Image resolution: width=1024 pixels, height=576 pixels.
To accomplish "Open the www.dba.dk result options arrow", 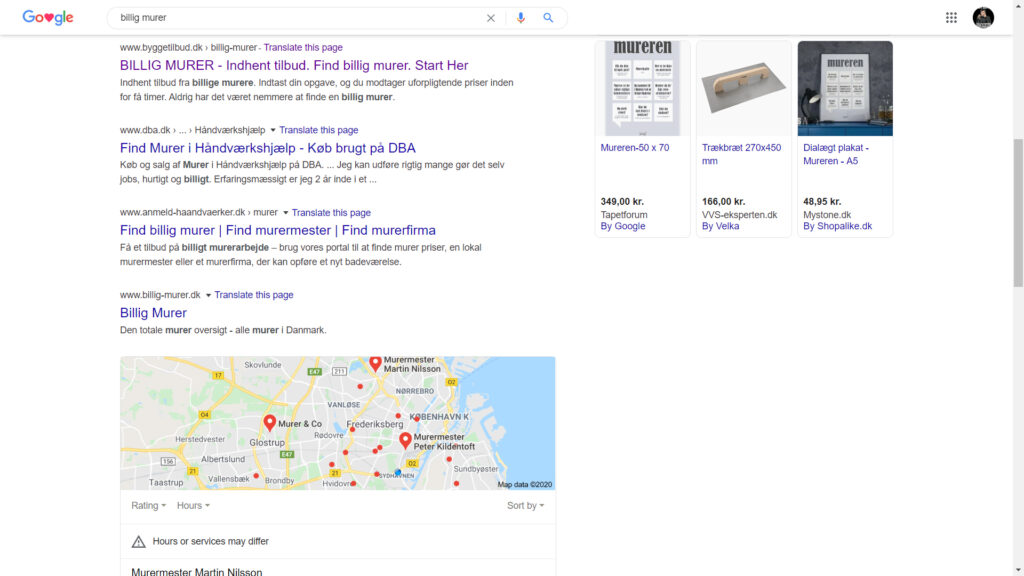I will [x=273, y=130].
